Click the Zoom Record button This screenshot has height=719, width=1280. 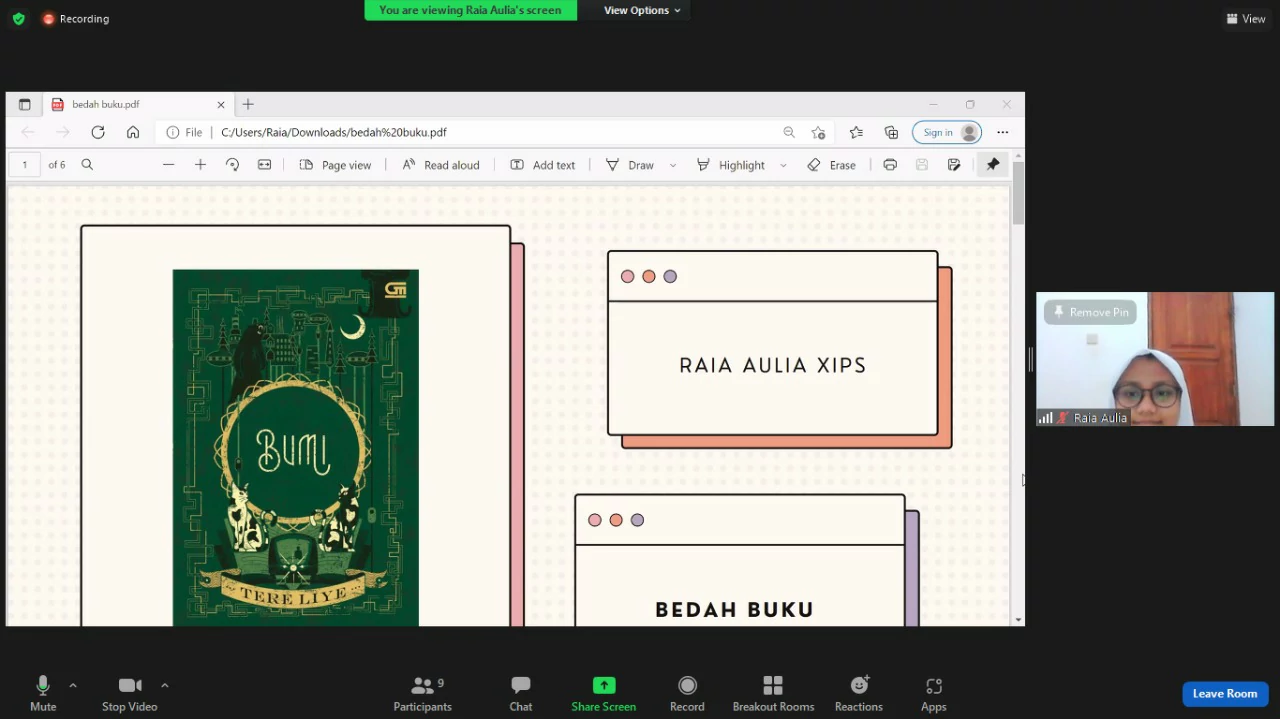tap(687, 693)
